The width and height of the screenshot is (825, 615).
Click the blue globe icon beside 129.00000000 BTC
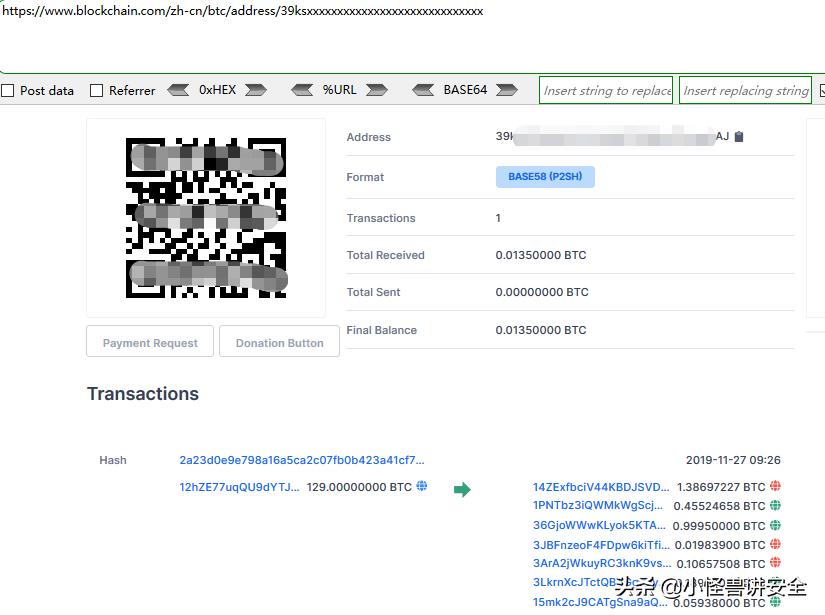click(x=422, y=486)
